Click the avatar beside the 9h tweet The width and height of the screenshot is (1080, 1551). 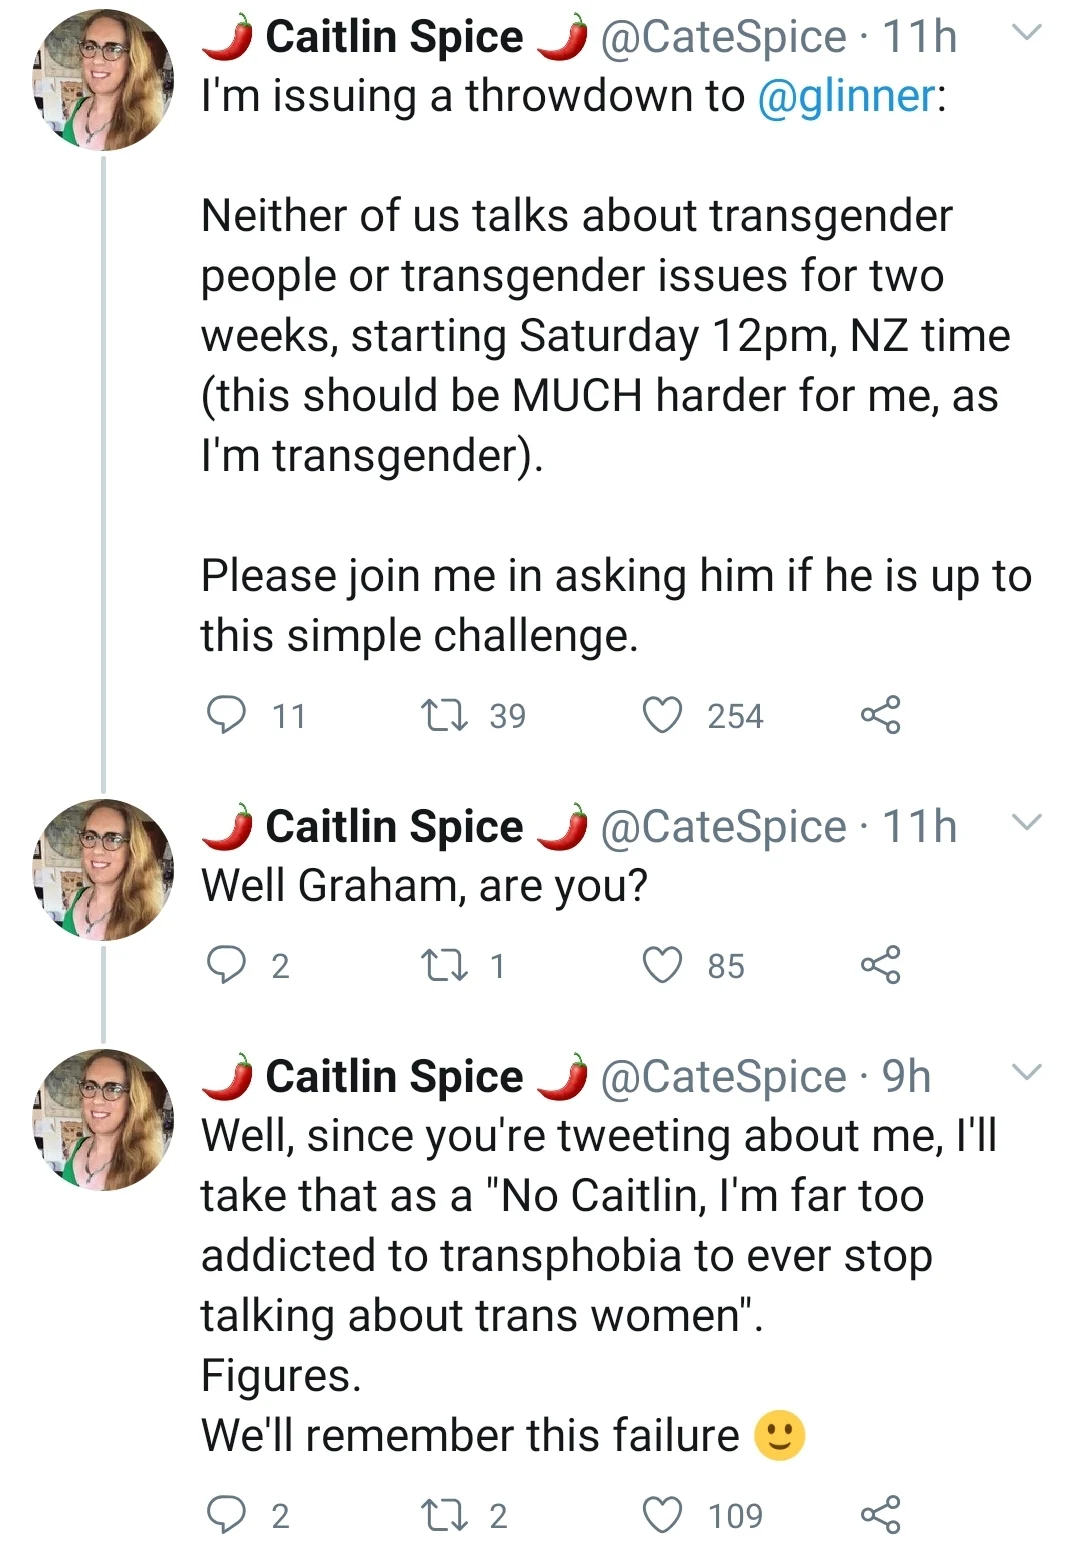(104, 1120)
